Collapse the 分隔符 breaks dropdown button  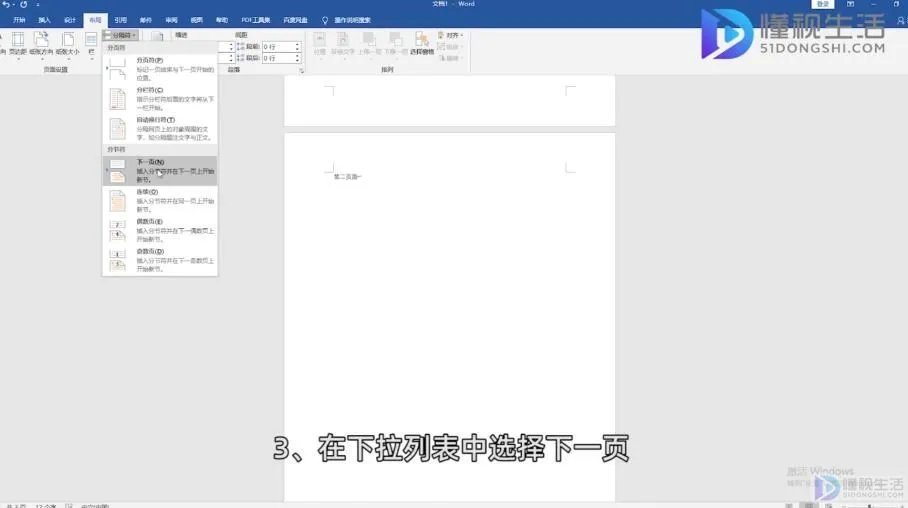coord(120,35)
